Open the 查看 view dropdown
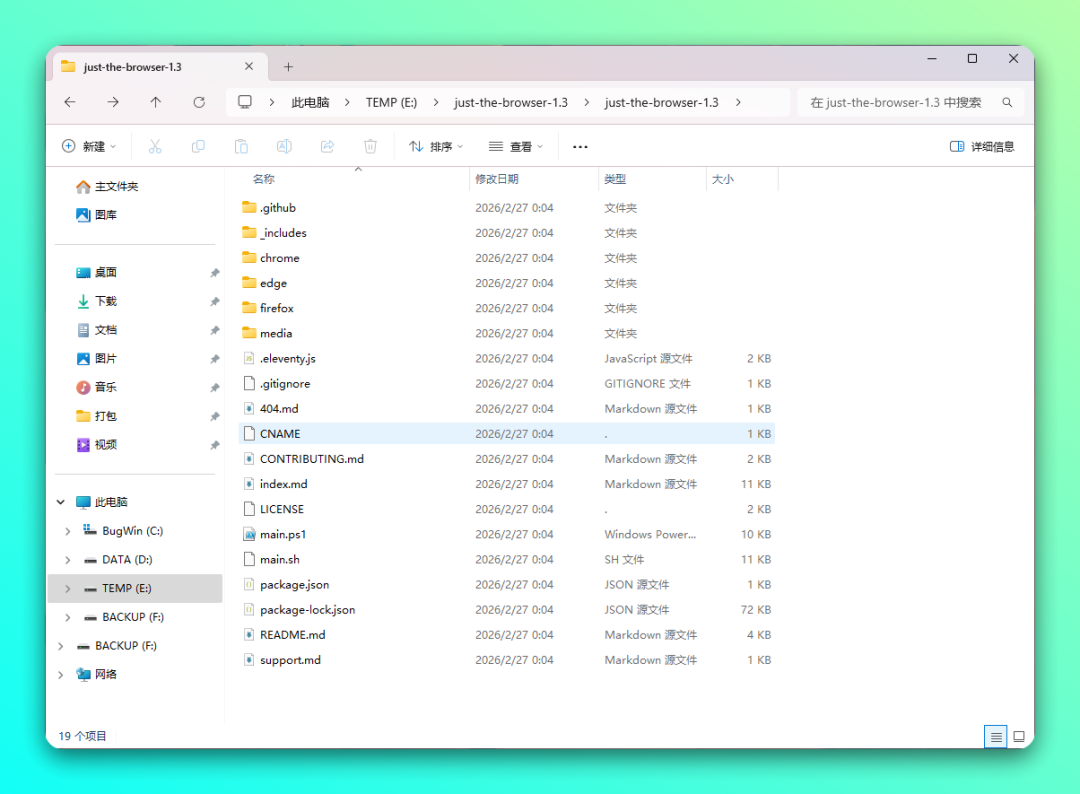The width and height of the screenshot is (1080, 794). coord(515,146)
